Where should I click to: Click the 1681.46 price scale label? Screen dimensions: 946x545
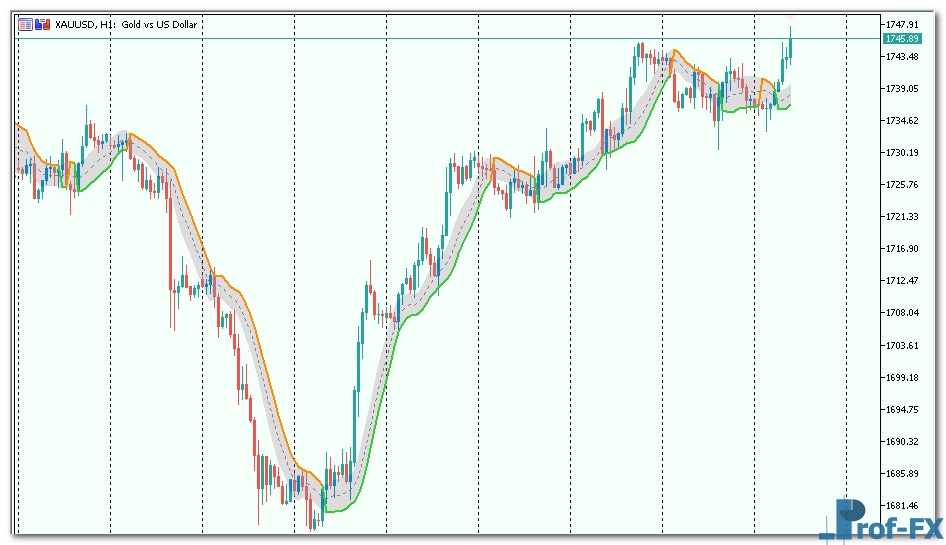pos(901,505)
